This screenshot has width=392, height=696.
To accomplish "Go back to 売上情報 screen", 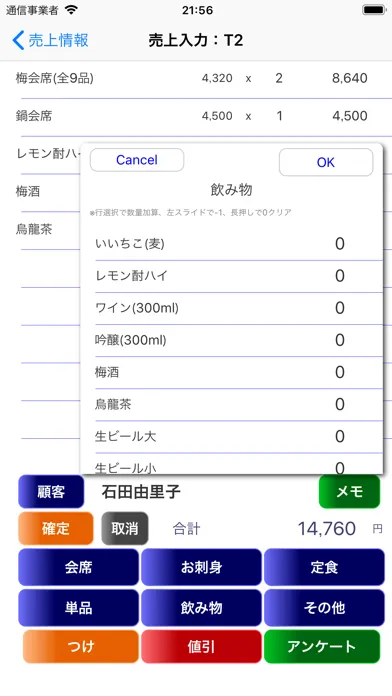I will coord(50,40).
